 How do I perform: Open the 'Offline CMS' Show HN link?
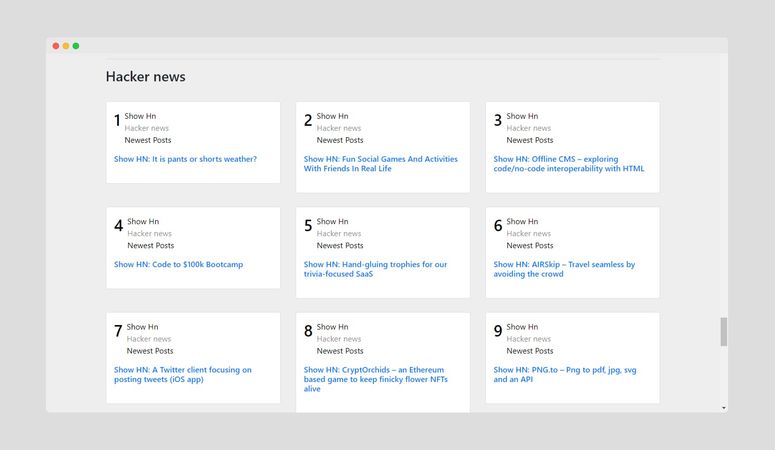coord(569,164)
